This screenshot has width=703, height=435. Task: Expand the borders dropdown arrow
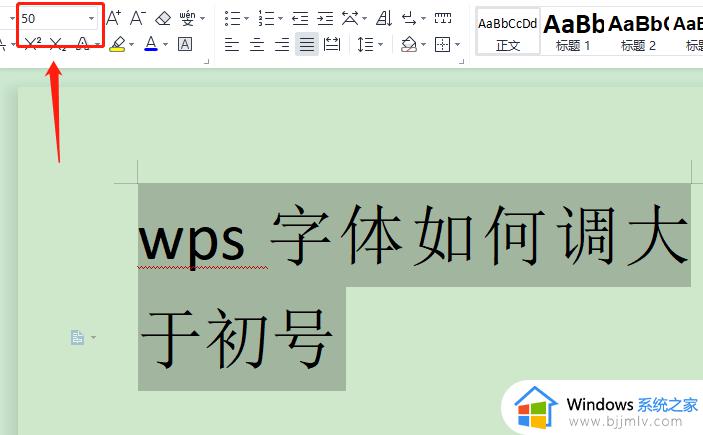[457, 44]
